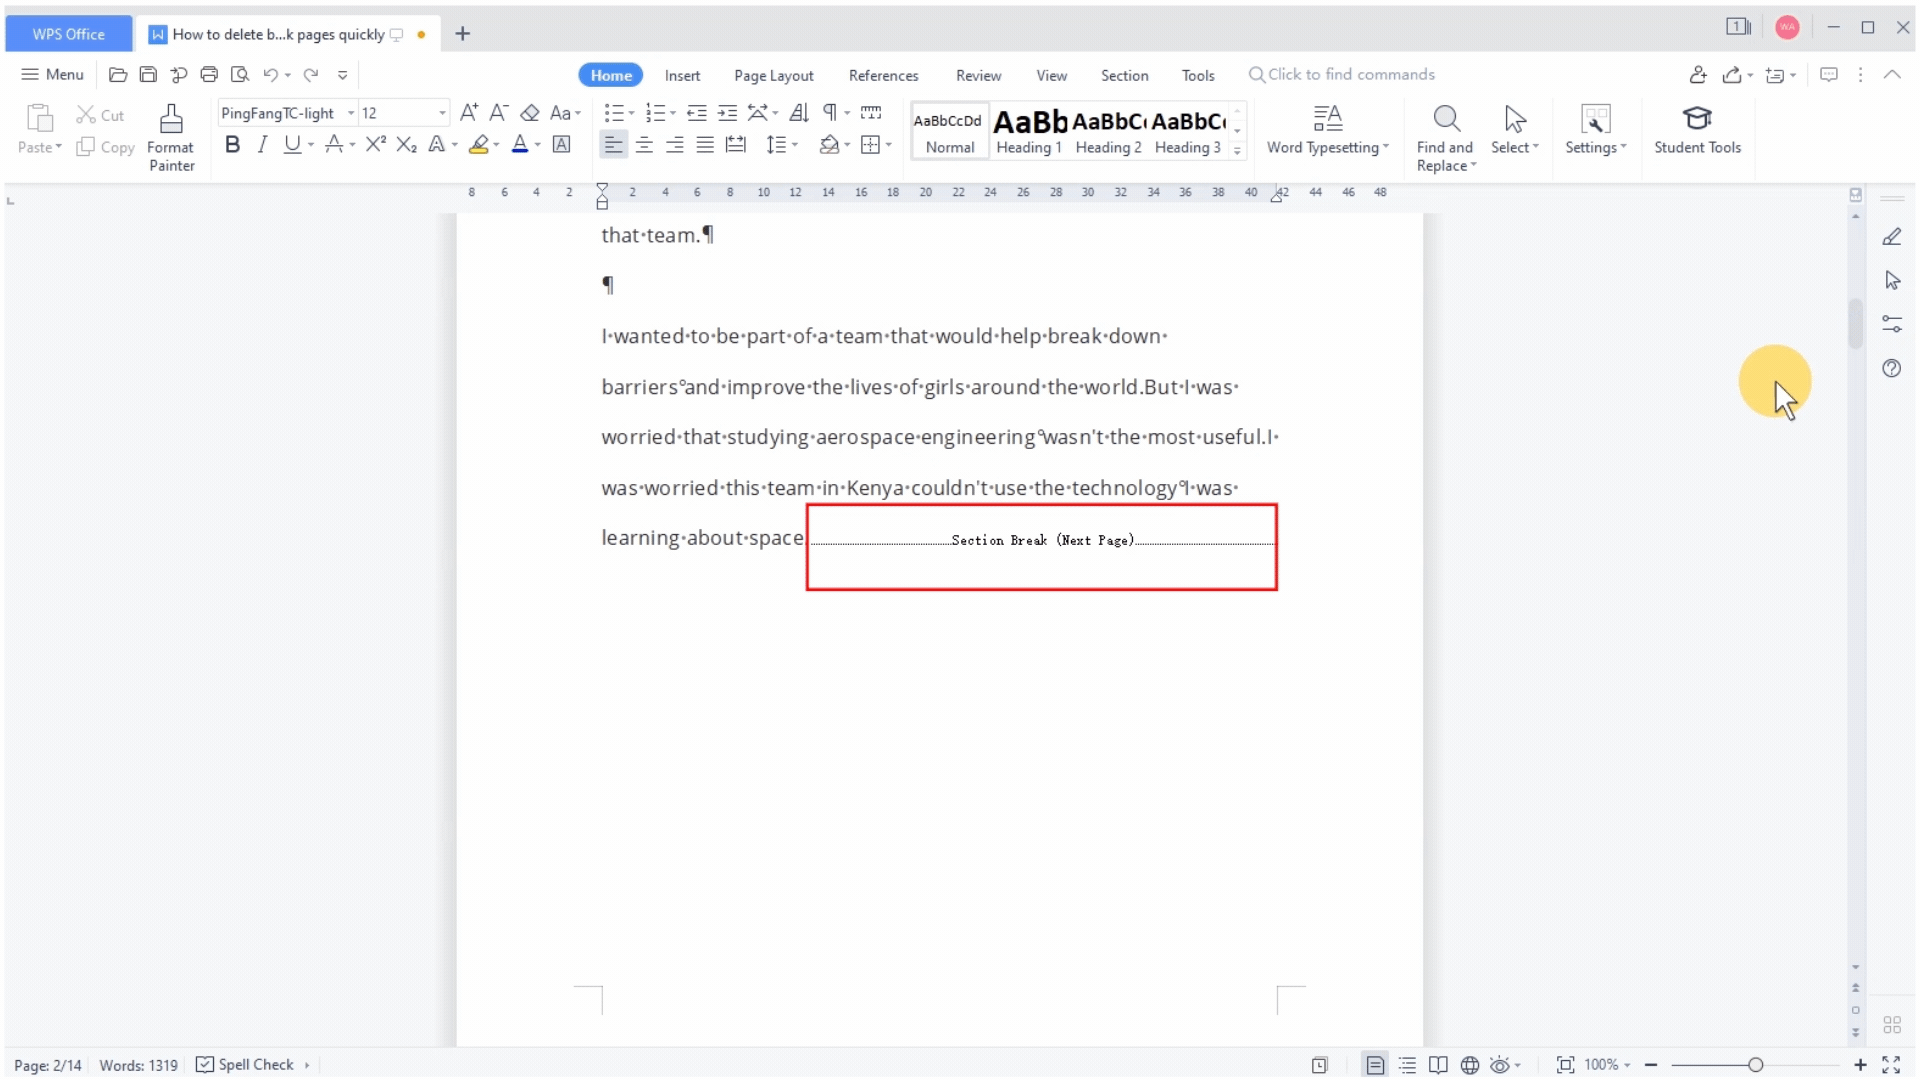Image resolution: width=1920 pixels, height=1080 pixels.
Task: Open the Menu hamburger button
Action: coord(52,74)
